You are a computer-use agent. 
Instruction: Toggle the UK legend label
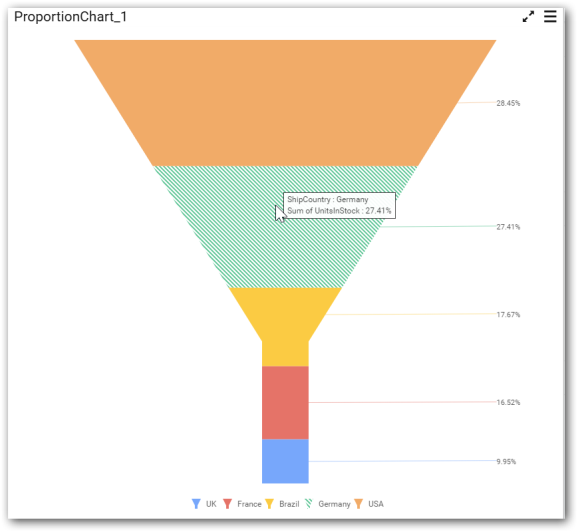click(x=211, y=504)
